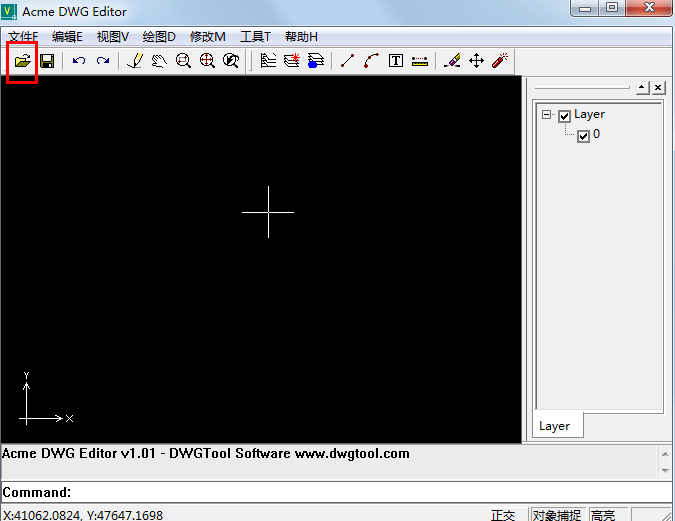Click the layer icon with red star
Screen dimensions: 675x521
tap(292, 61)
